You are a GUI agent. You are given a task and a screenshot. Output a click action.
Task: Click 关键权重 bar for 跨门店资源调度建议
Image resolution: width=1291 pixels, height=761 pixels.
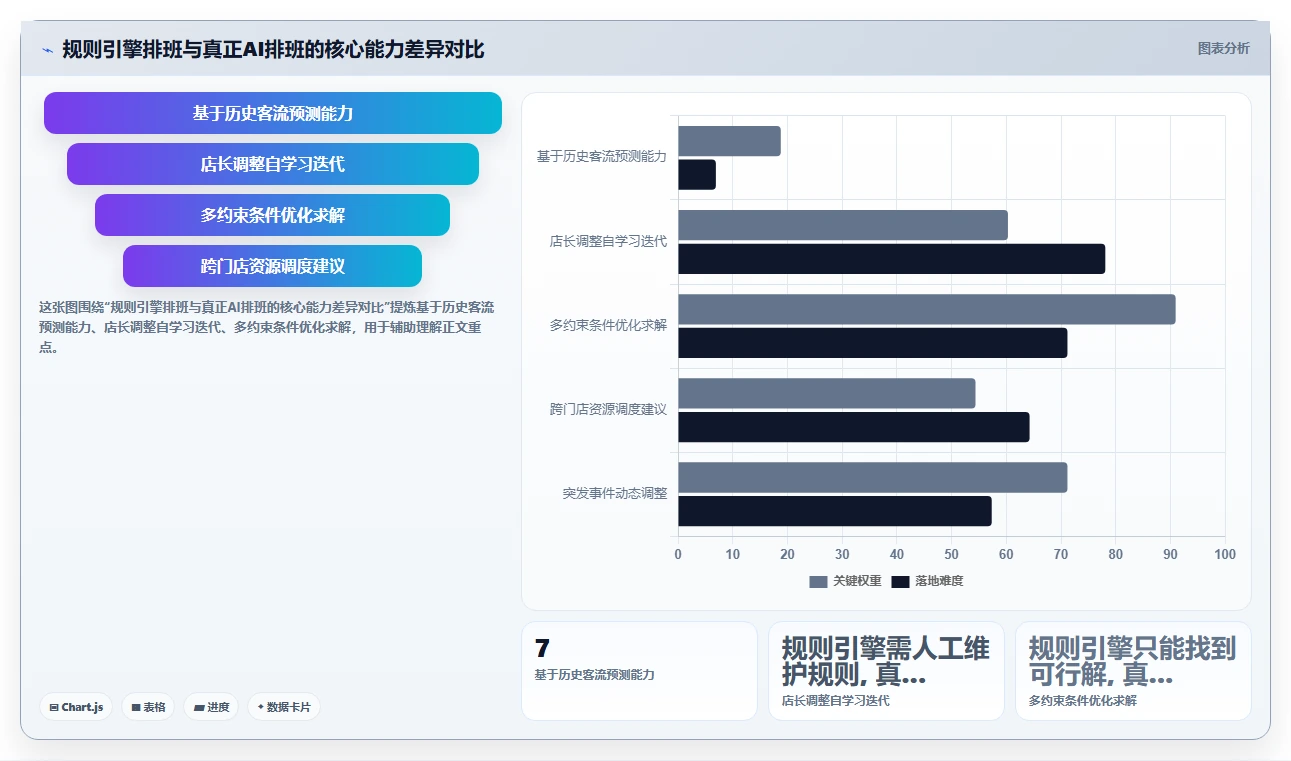pos(827,393)
